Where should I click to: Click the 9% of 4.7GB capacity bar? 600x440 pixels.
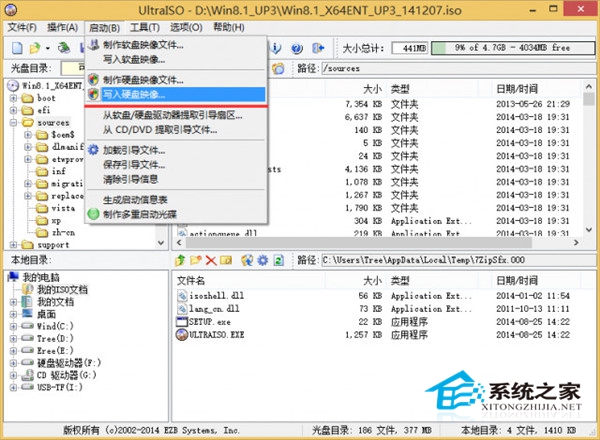tap(513, 48)
